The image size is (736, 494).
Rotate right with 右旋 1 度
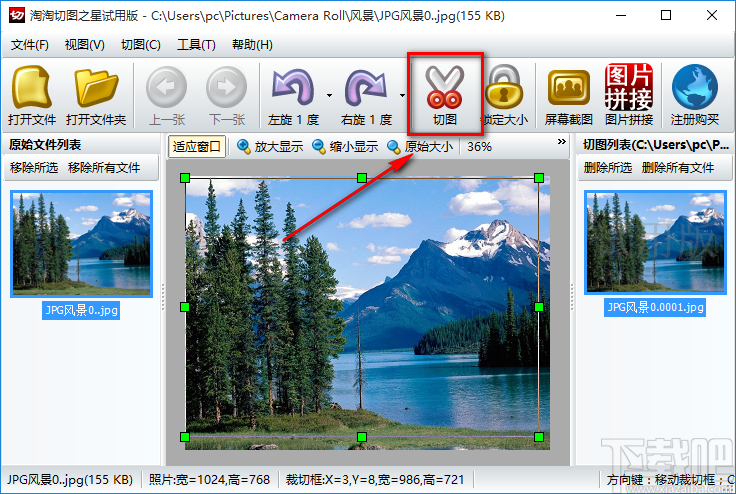tap(366, 95)
